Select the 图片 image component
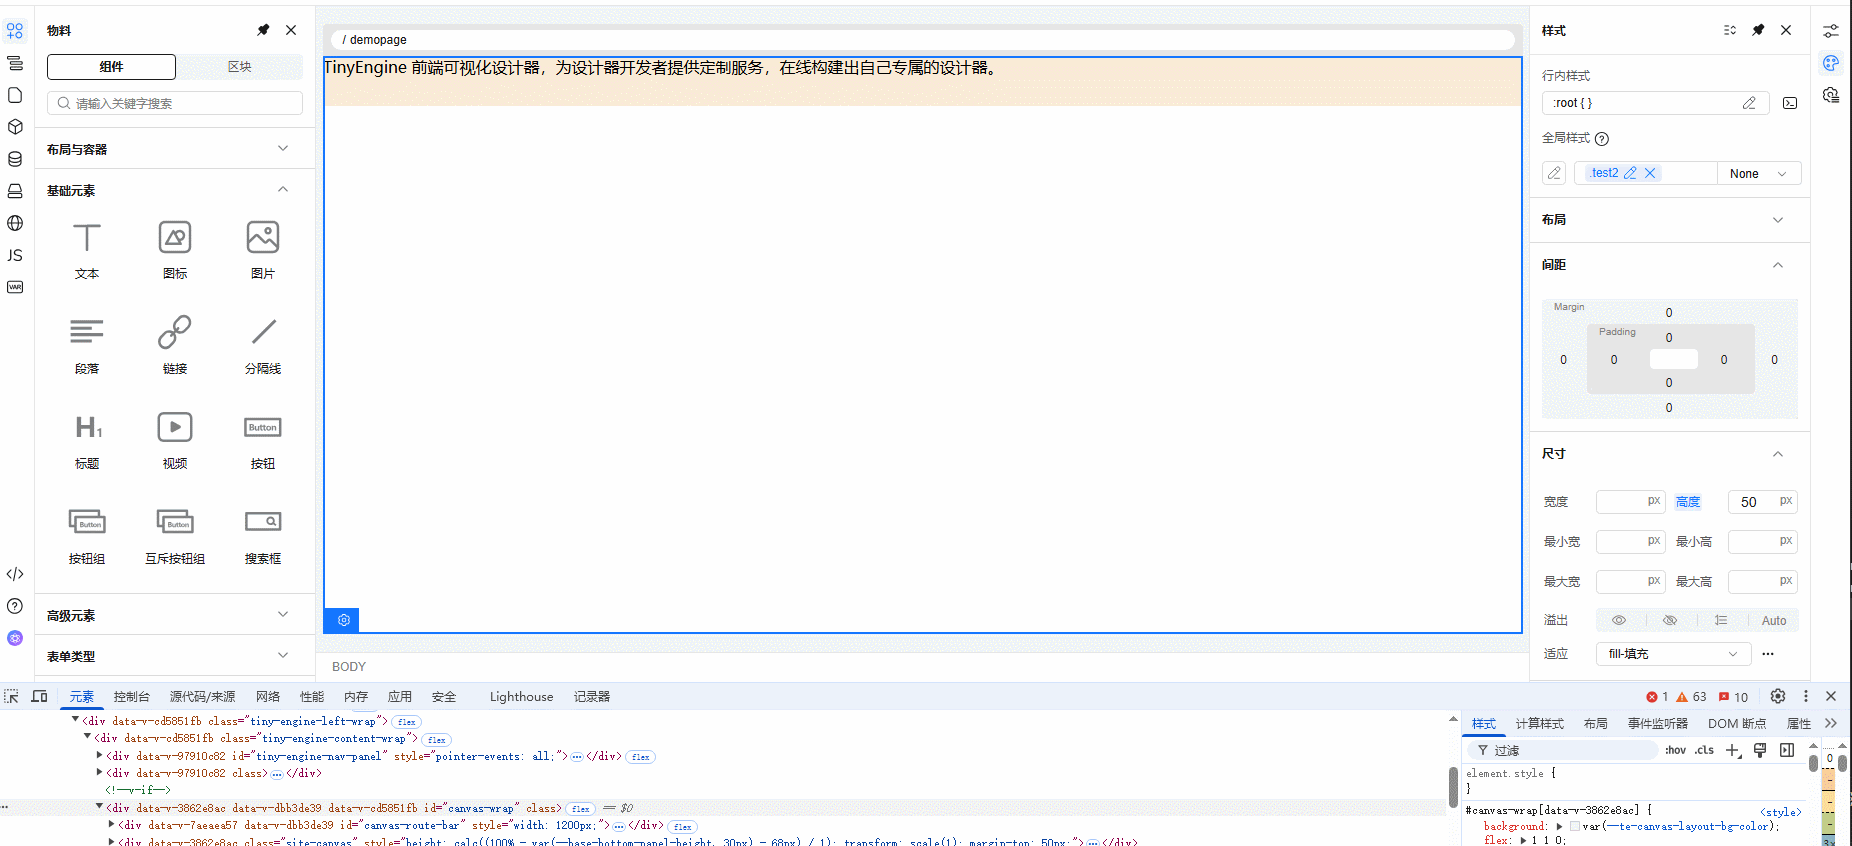 pos(263,249)
